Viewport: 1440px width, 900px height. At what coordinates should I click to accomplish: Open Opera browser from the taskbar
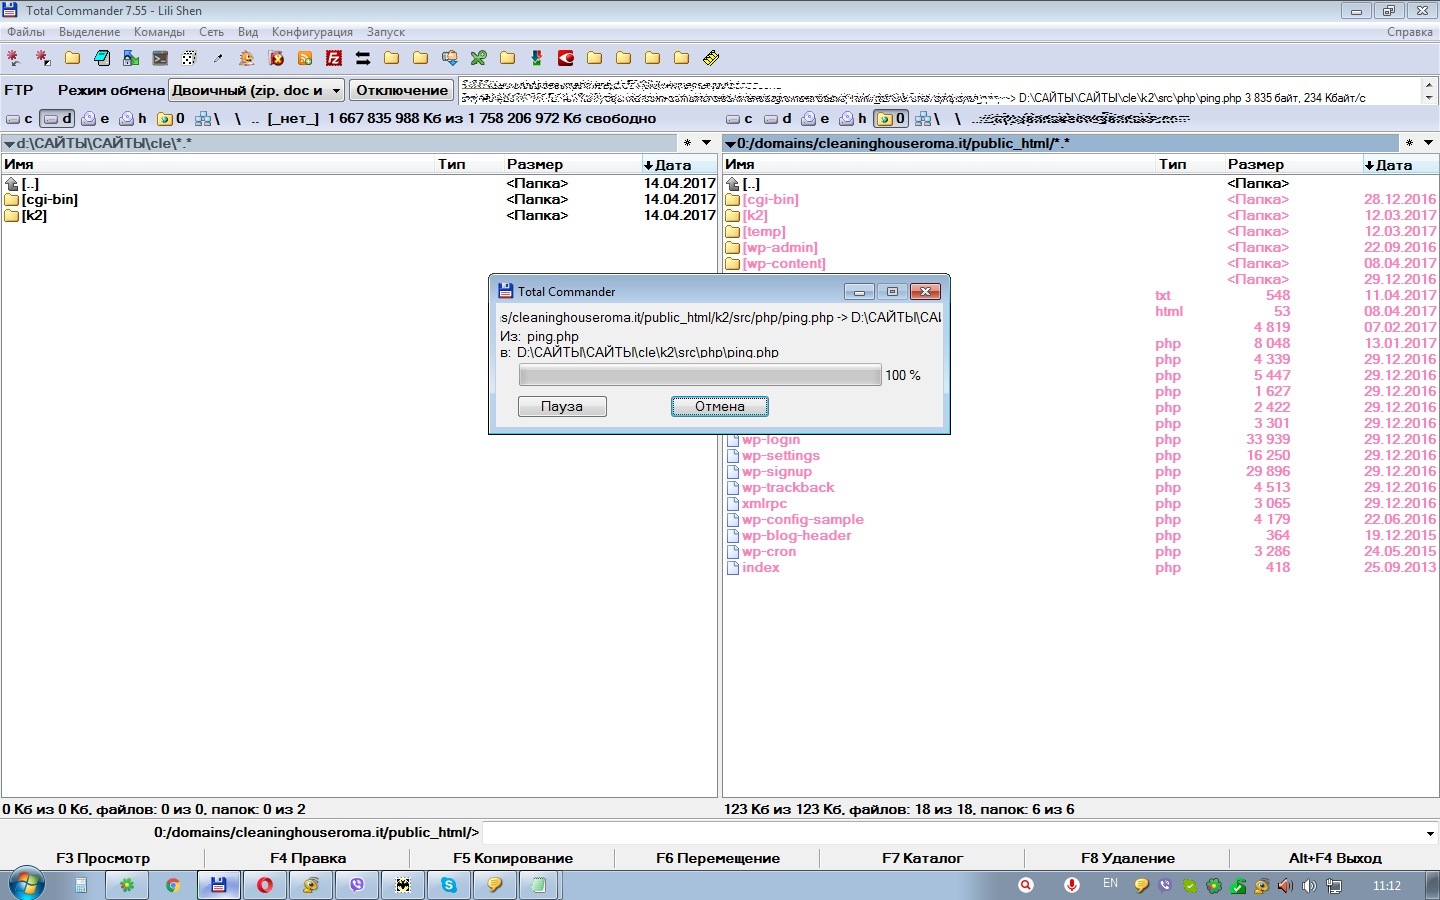point(265,885)
